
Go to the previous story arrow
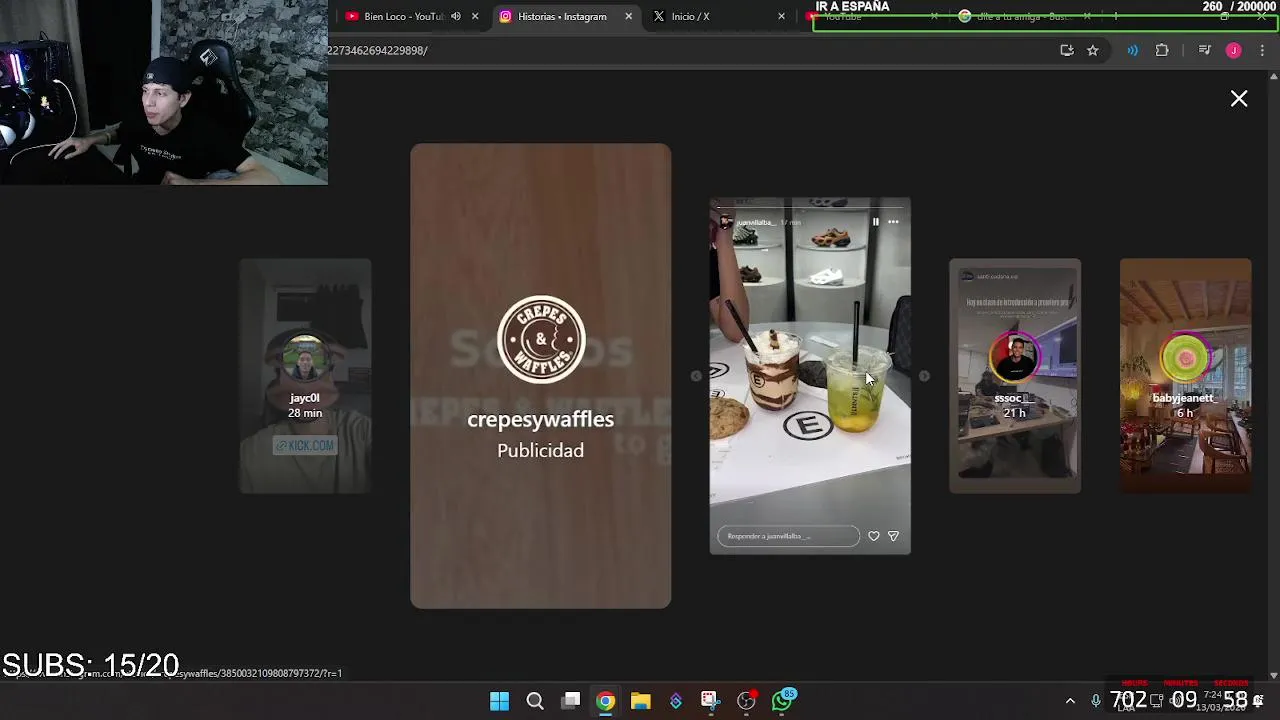pyautogui.click(x=696, y=376)
